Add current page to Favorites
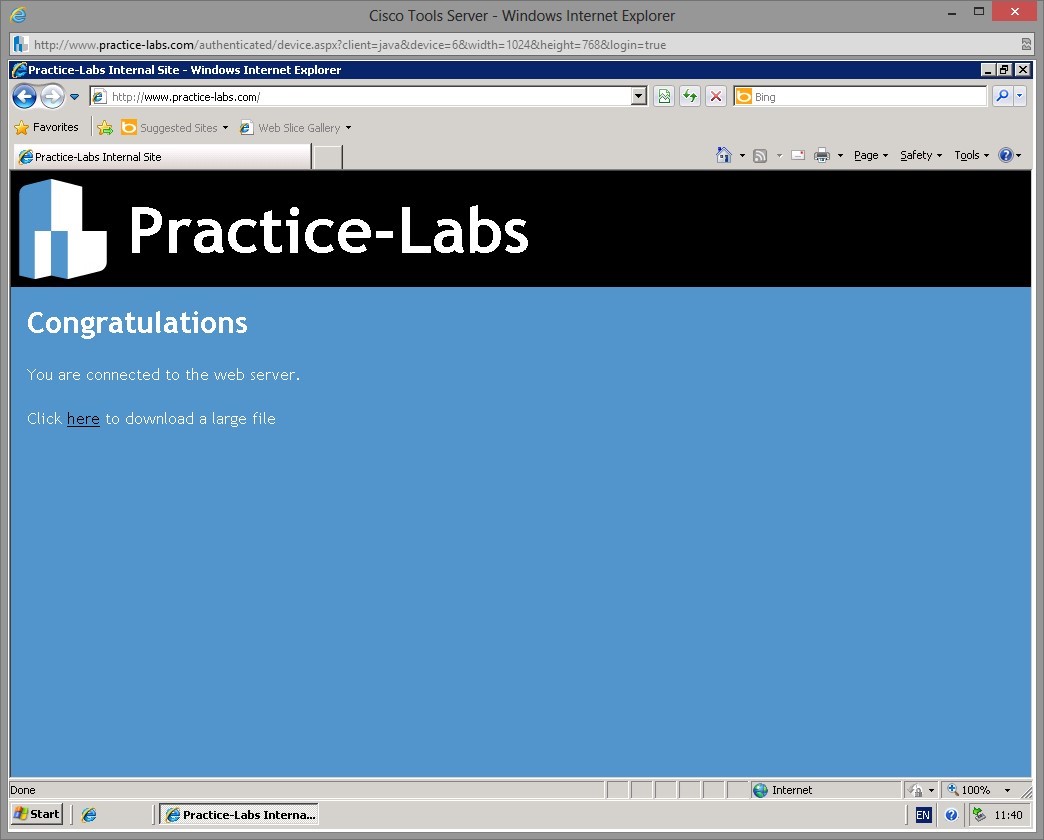The image size is (1044, 840). click(x=105, y=127)
